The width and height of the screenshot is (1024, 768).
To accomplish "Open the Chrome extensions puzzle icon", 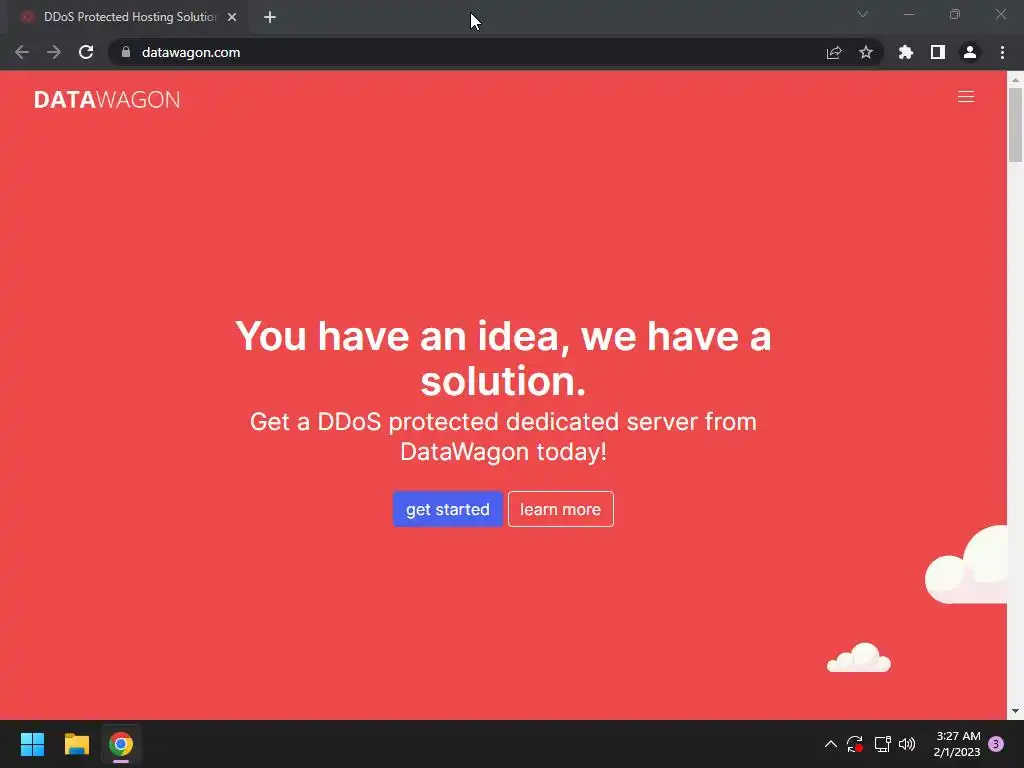I will 906,52.
